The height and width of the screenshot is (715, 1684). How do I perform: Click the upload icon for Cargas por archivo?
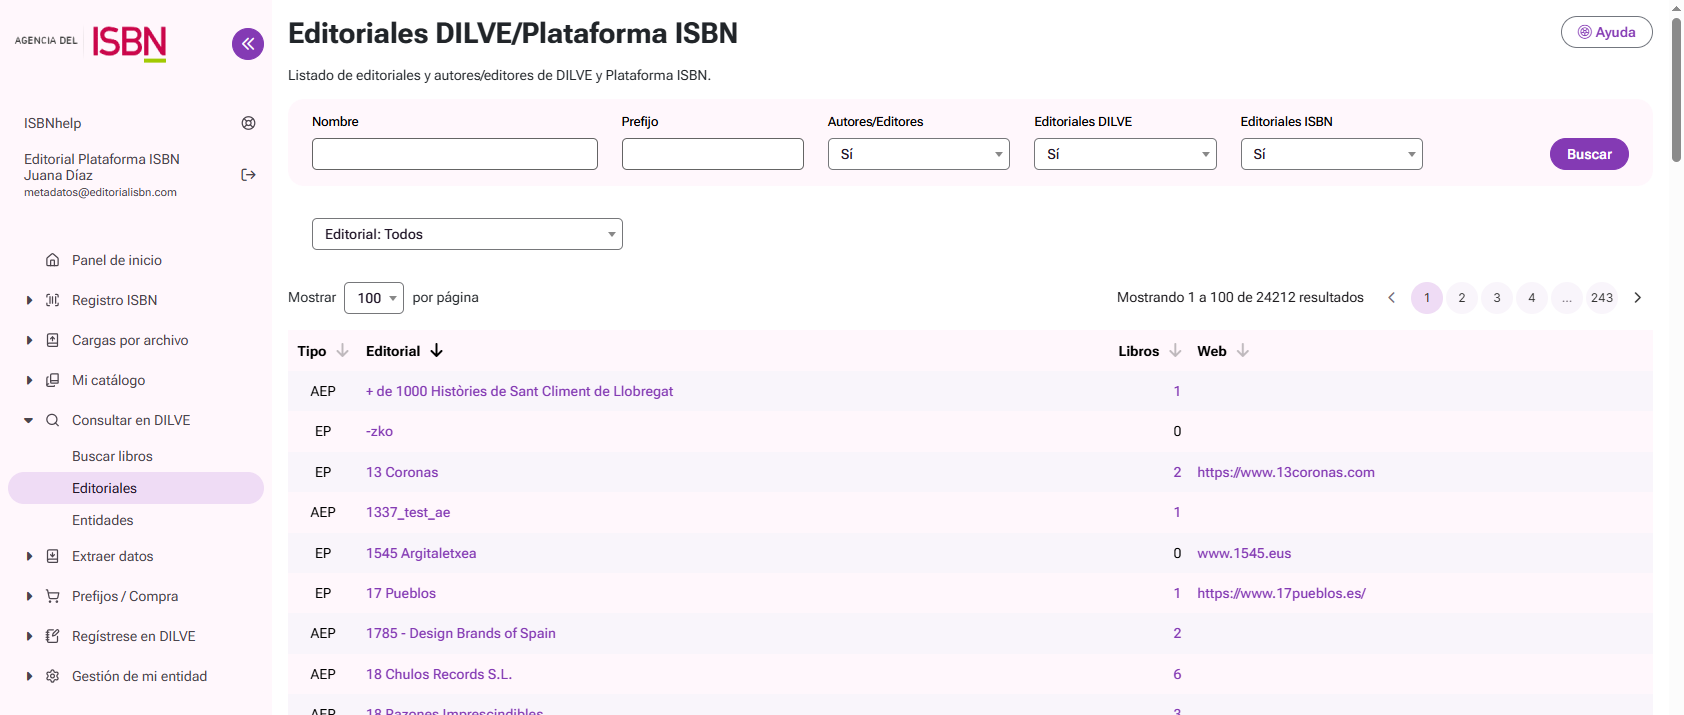[x=53, y=340]
